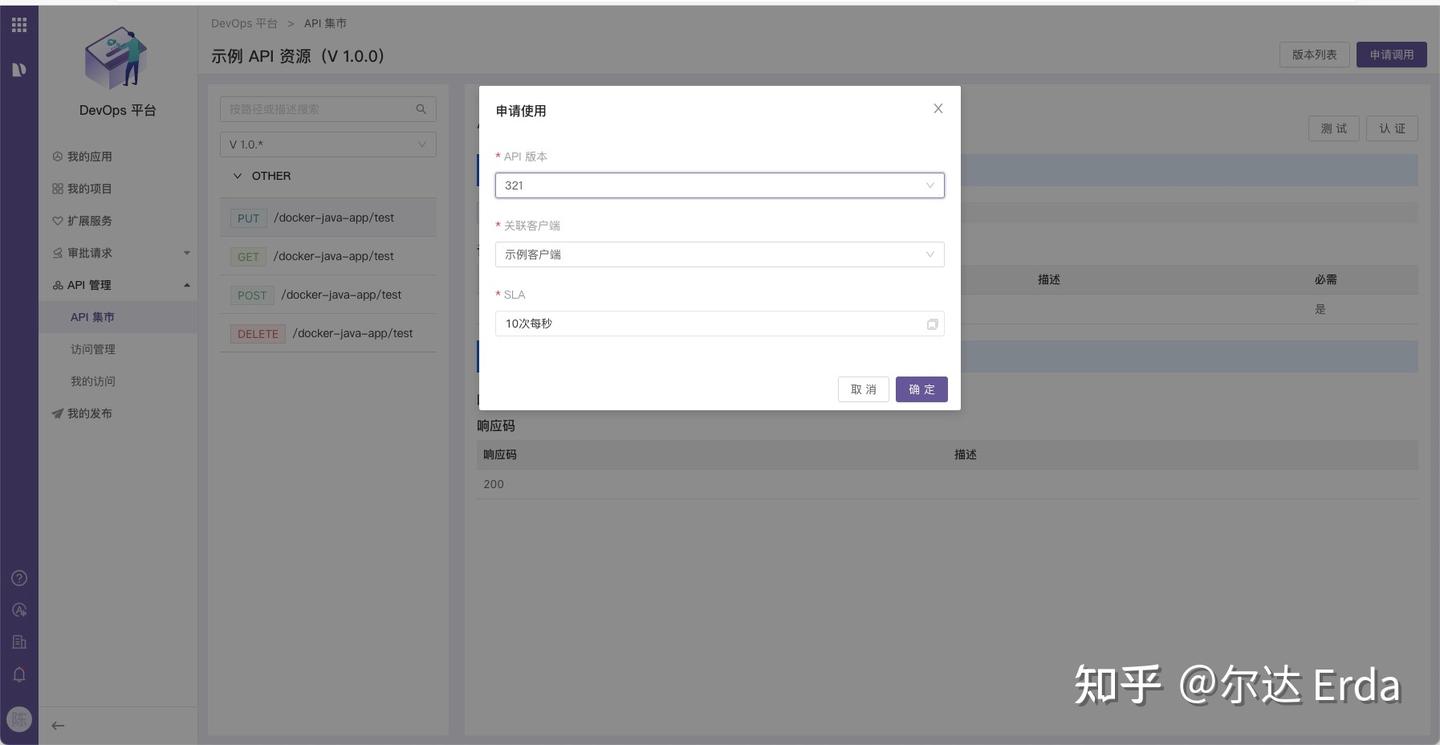The image size is (1440, 745).
Task: Click the search magnifier icon
Action: (421, 109)
